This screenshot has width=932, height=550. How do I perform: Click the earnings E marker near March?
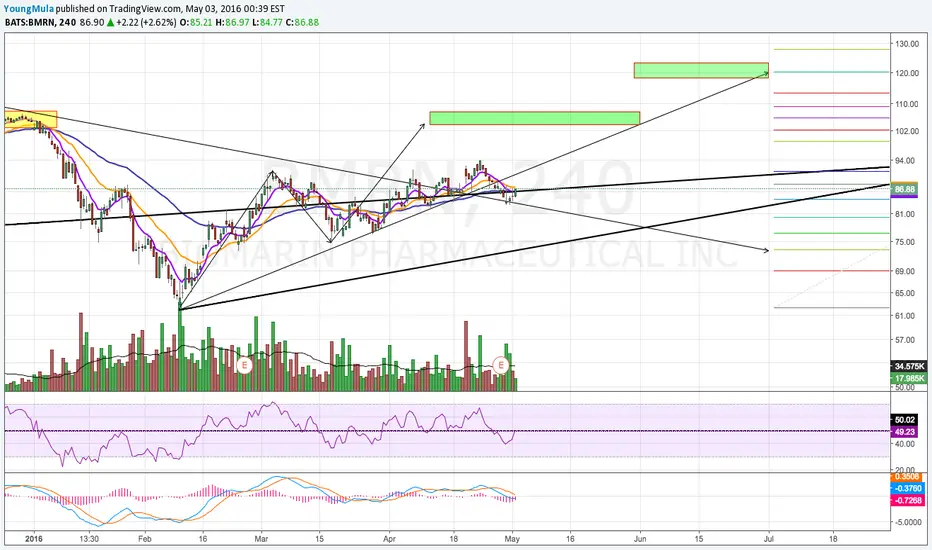244,365
